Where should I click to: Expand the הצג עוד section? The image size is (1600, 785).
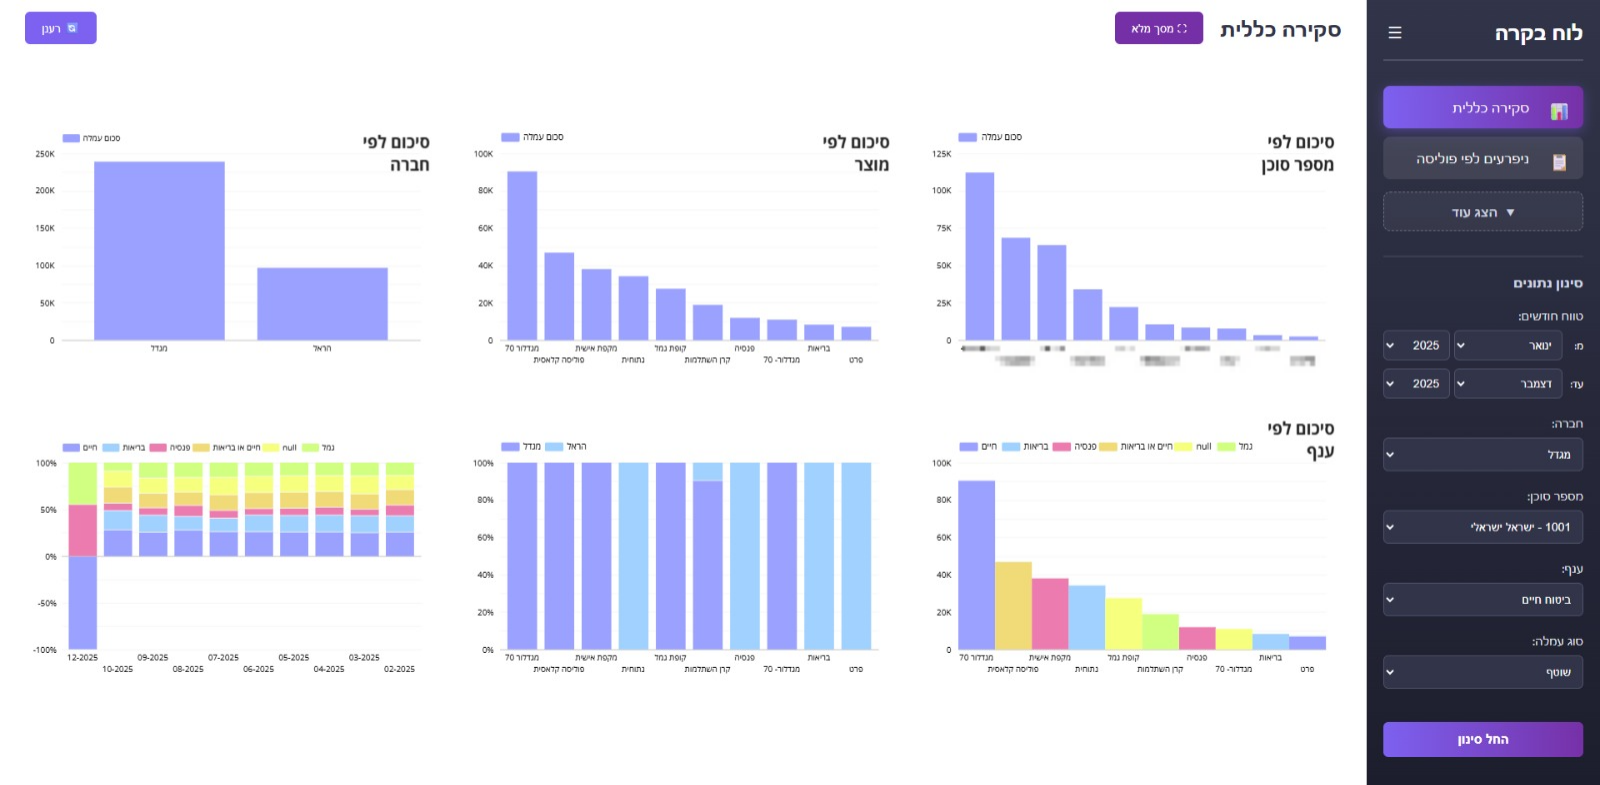point(1482,212)
